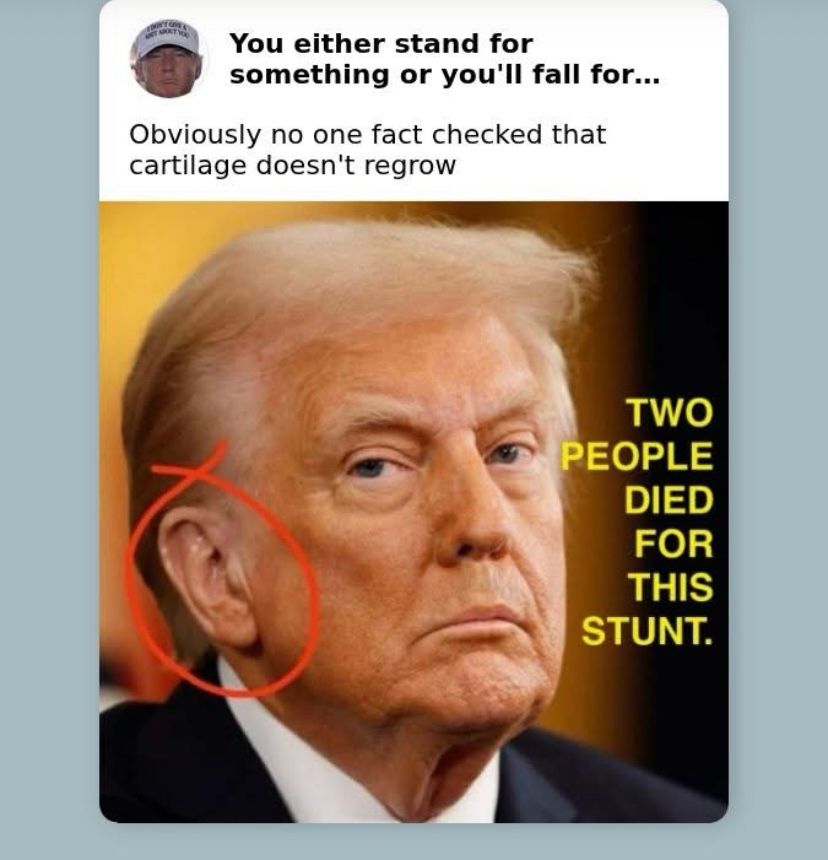The image size is (828, 860).
Task: Click the yellow word "PEOPLE"
Action: pyautogui.click(x=637, y=455)
